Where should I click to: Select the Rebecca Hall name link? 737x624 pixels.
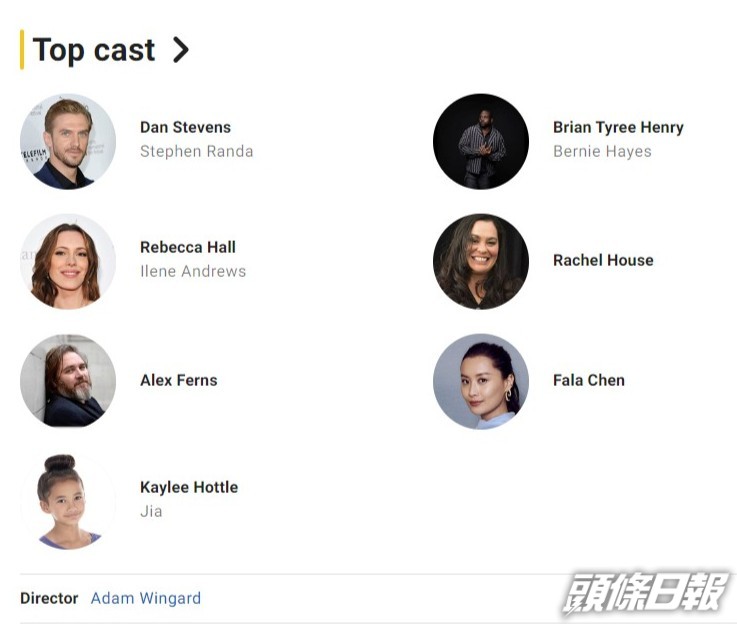point(188,247)
